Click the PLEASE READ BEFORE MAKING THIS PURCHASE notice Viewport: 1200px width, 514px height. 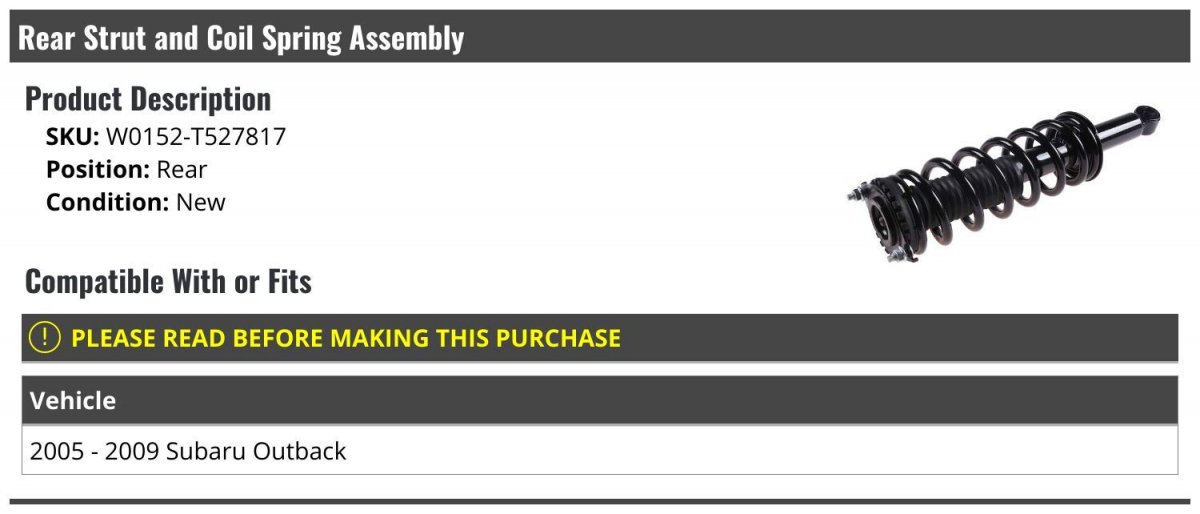pyautogui.click(x=346, y=338)
